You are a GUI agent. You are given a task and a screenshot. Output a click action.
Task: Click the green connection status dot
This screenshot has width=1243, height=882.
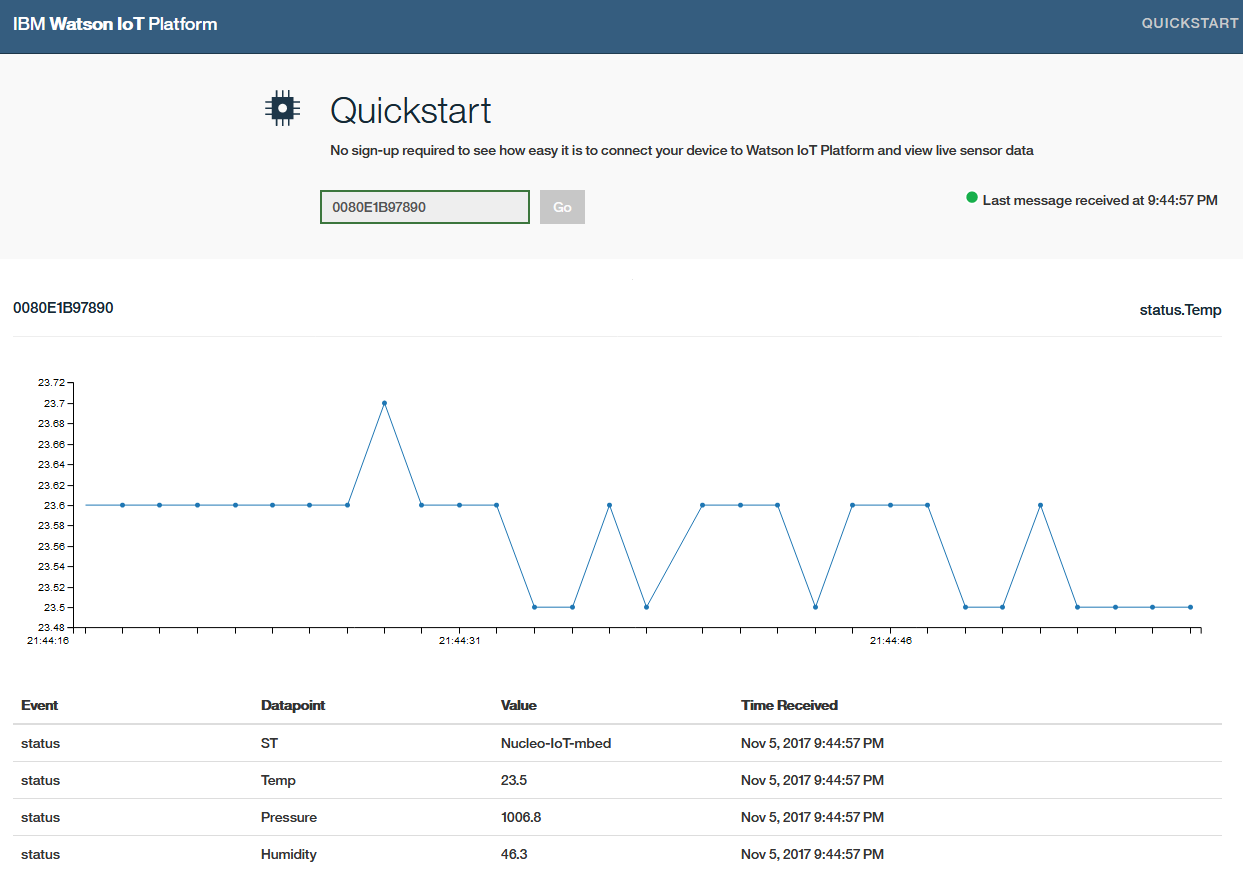971,198
